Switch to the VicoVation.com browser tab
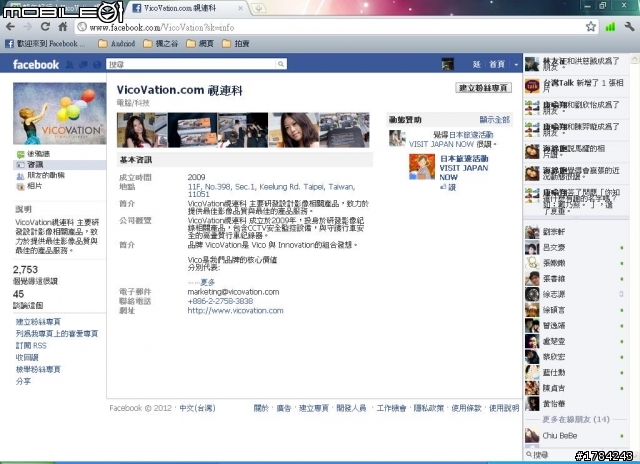The height and width of the screenshot is (464, 640). 186,8
